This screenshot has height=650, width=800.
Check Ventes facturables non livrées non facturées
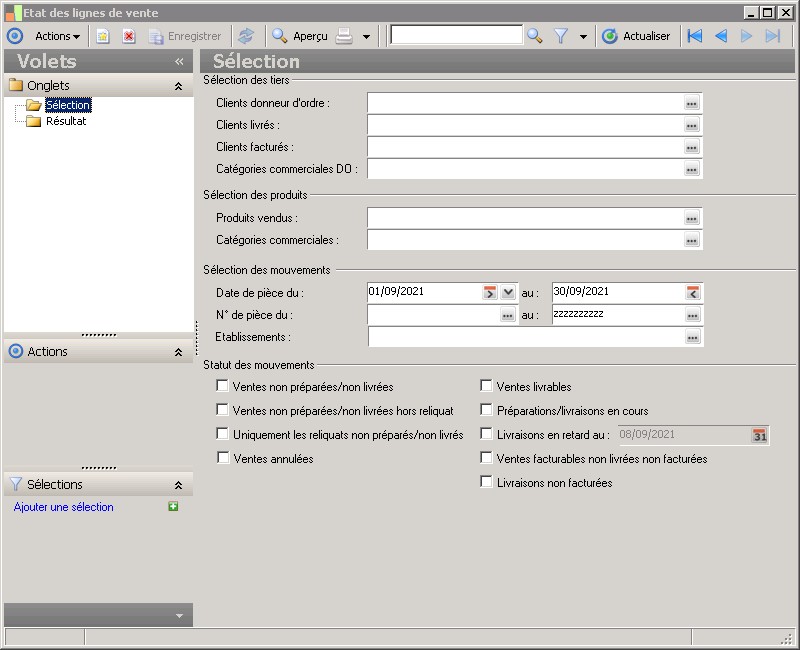pos(486,458)
